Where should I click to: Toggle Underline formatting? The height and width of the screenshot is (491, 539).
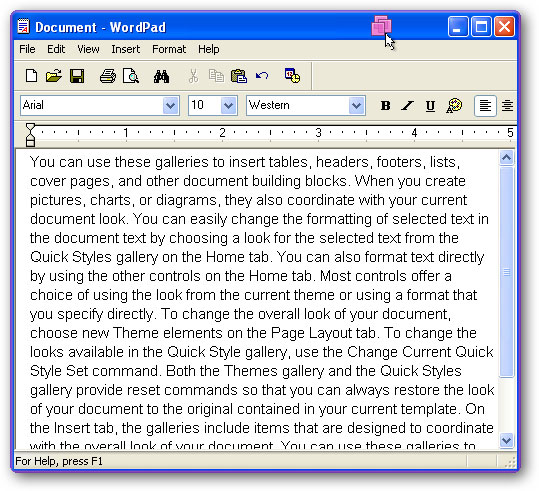430,106
